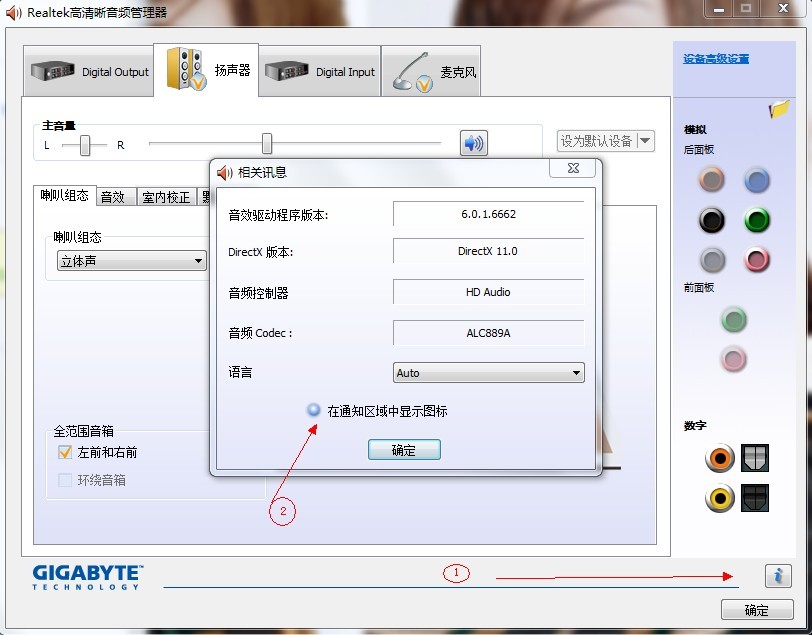Check the 环绕音箱 checkbox
This screenshot has height=635, width=812.
pyautogui.click(x=65, y=480)
